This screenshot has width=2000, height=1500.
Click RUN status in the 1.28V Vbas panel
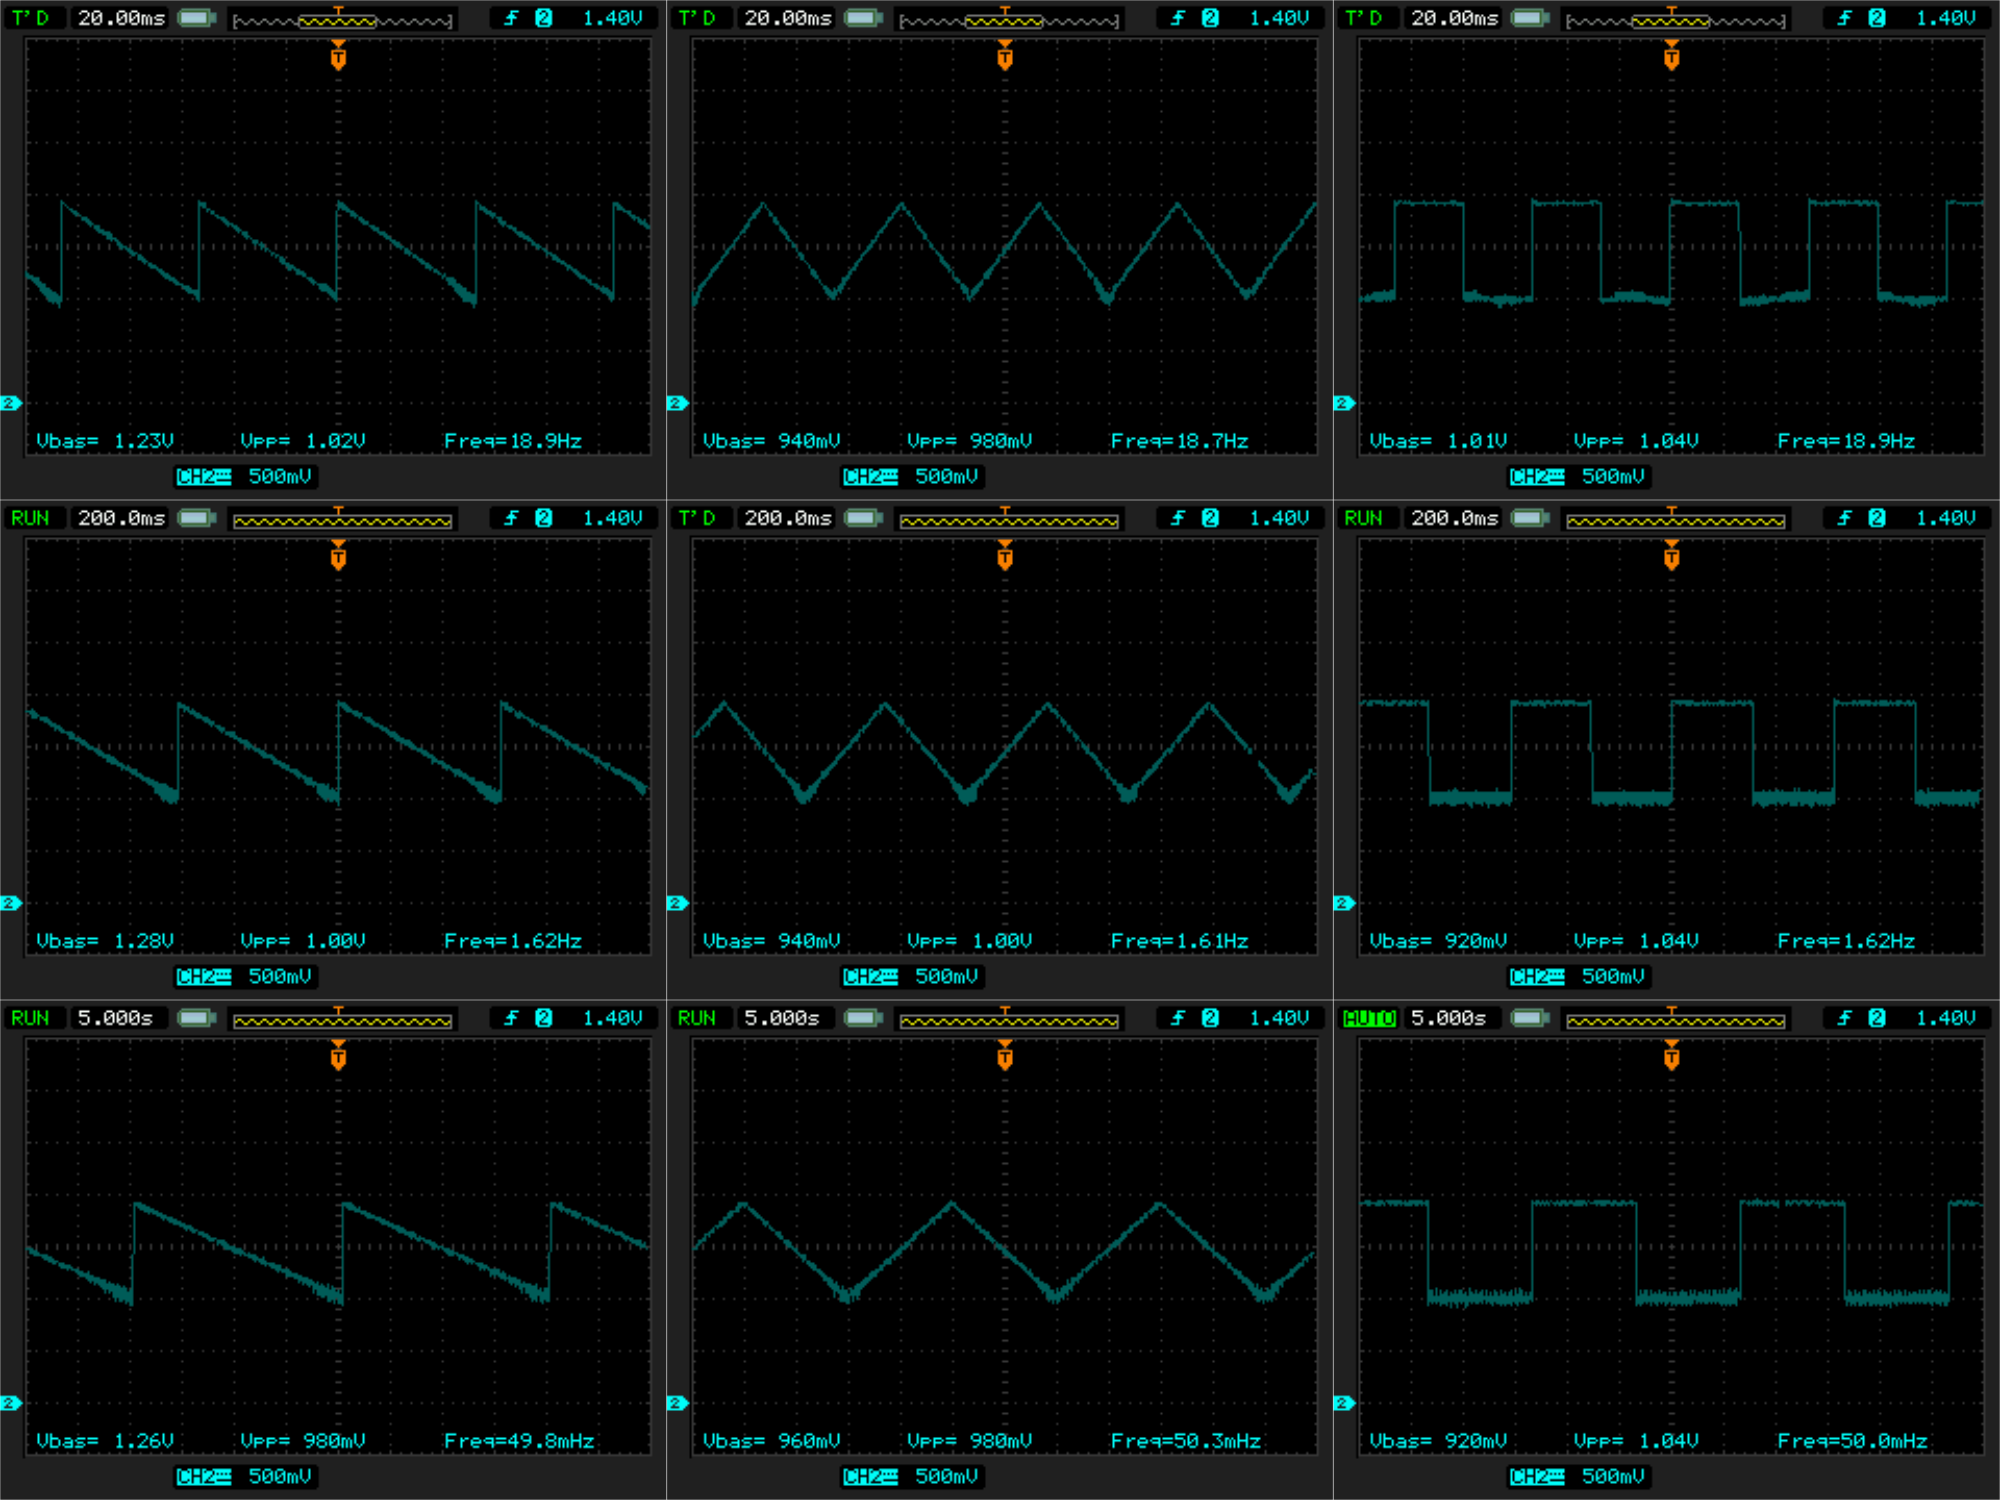(30, 518)
